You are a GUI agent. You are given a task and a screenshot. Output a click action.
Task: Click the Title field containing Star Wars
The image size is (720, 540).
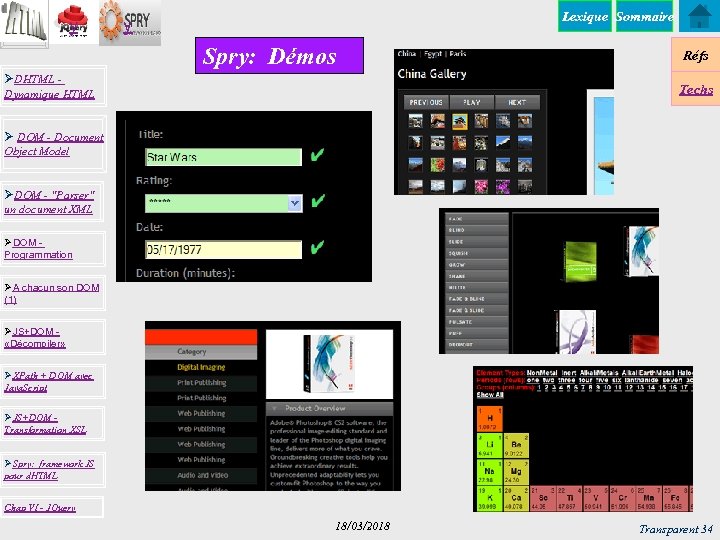(x=223, y=157)
